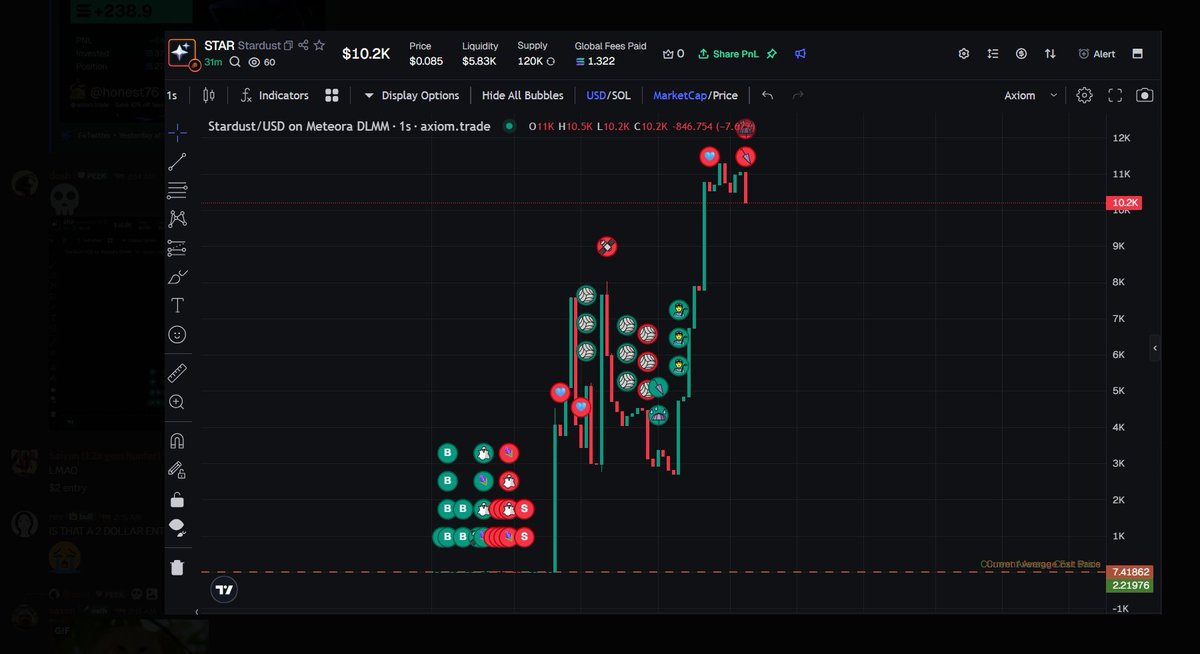Open the emoji icons tool
The image size is (1200, 654).
point(177,334)
